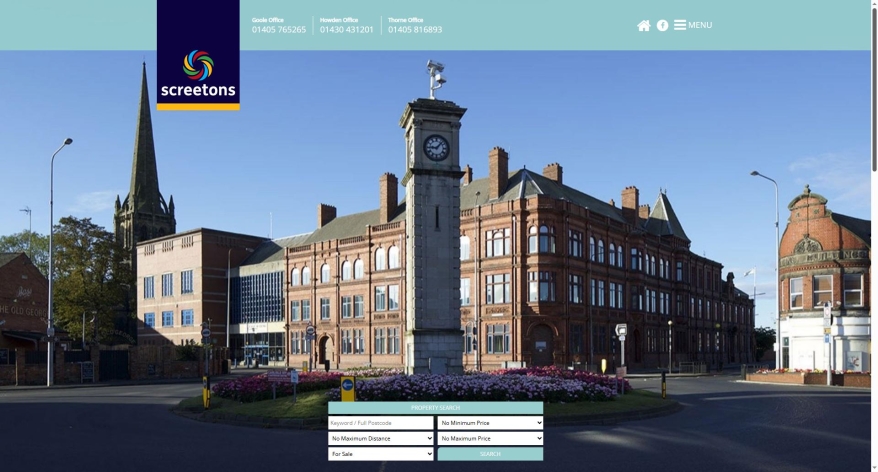Call Thorne Office number 01405 816893

tap(415, 30)
